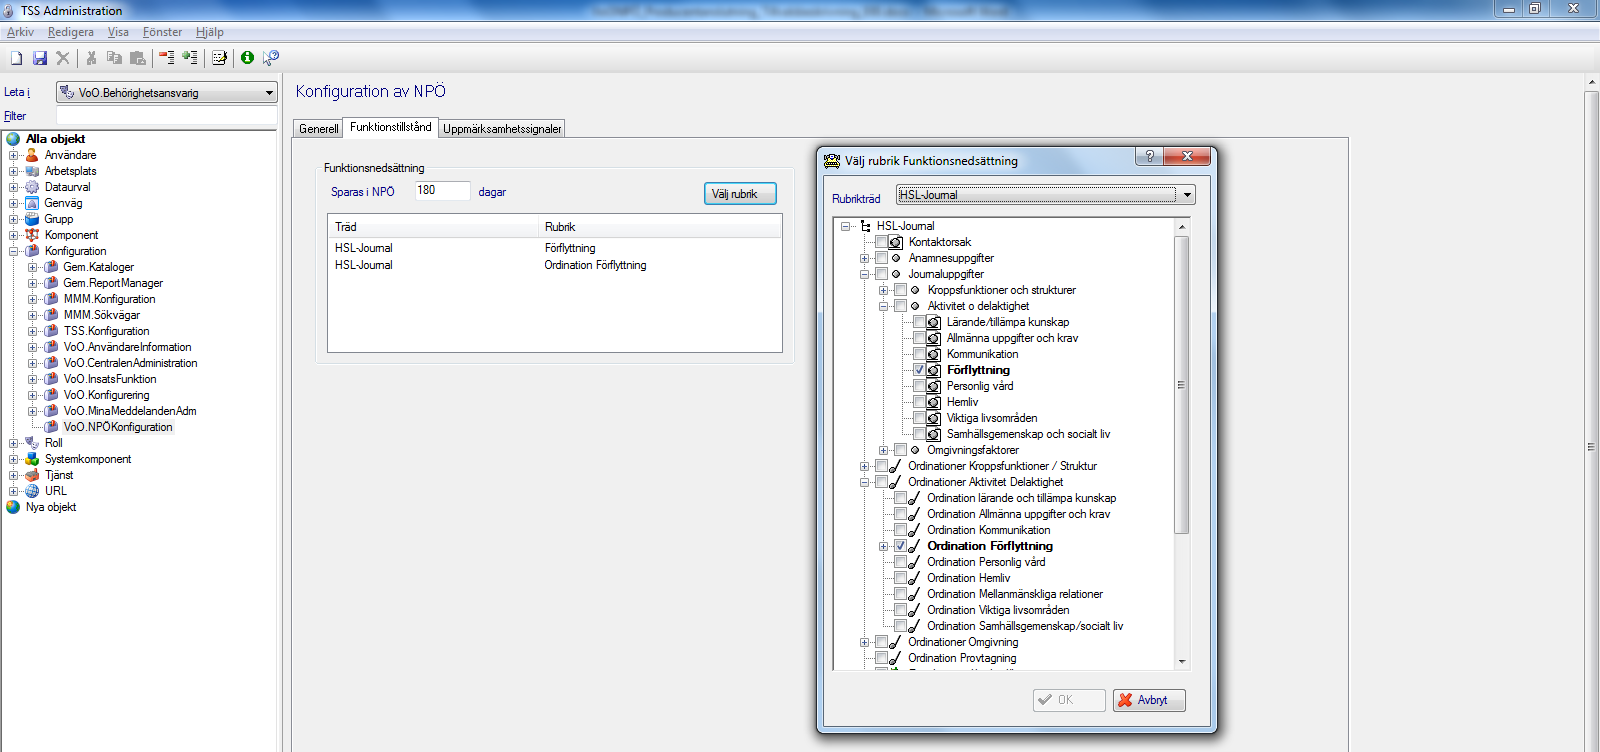Click the Användare user icon in tree
This screenshot has height=752, width=1600.
(x=32, y=155)
